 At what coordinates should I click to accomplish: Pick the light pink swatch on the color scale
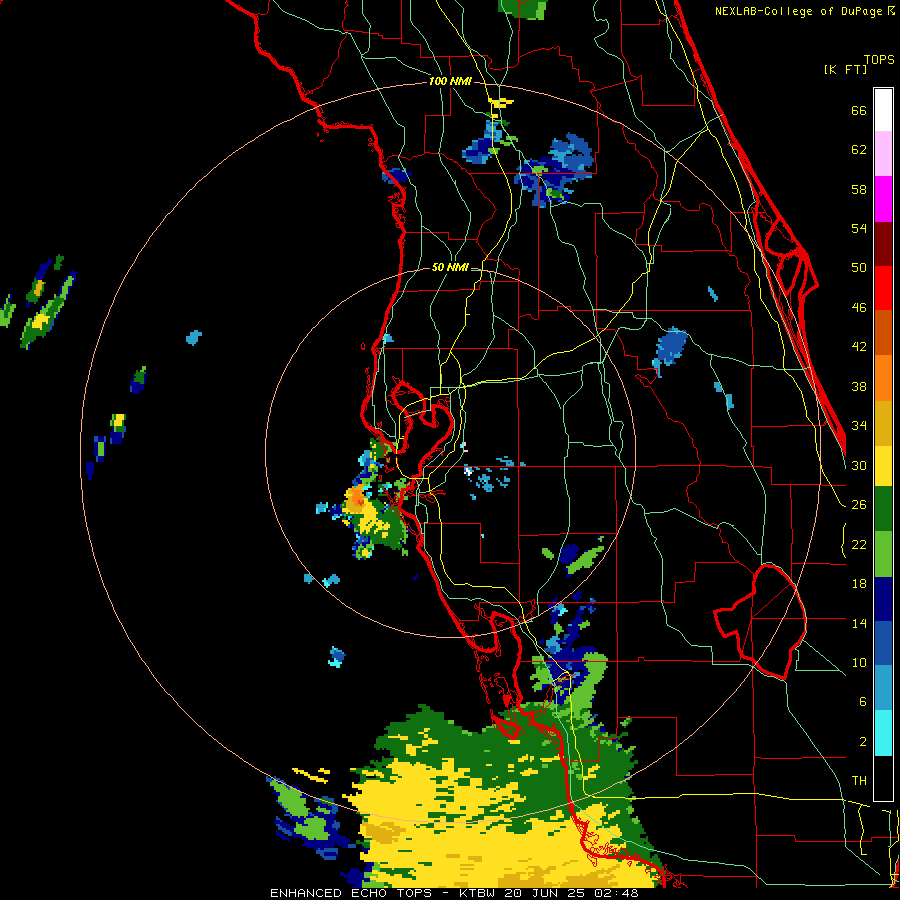(883, 154)
